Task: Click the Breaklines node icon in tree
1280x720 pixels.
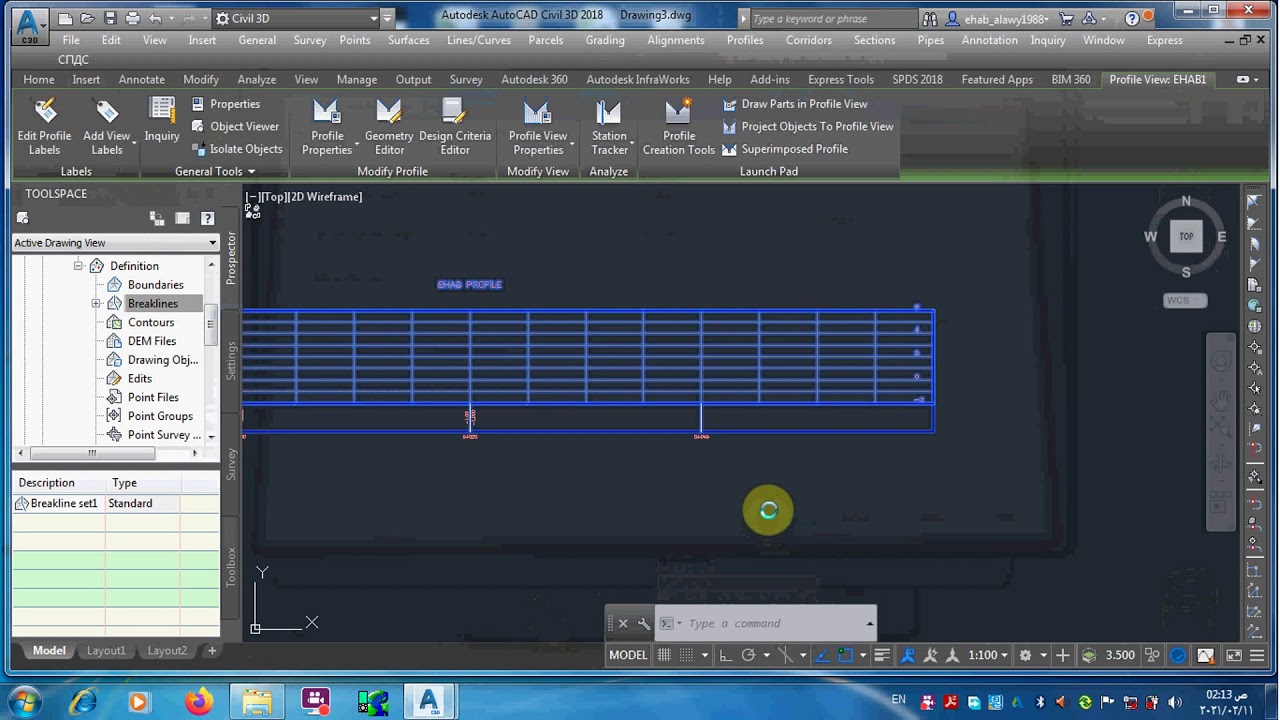Action: coord(115,304)
